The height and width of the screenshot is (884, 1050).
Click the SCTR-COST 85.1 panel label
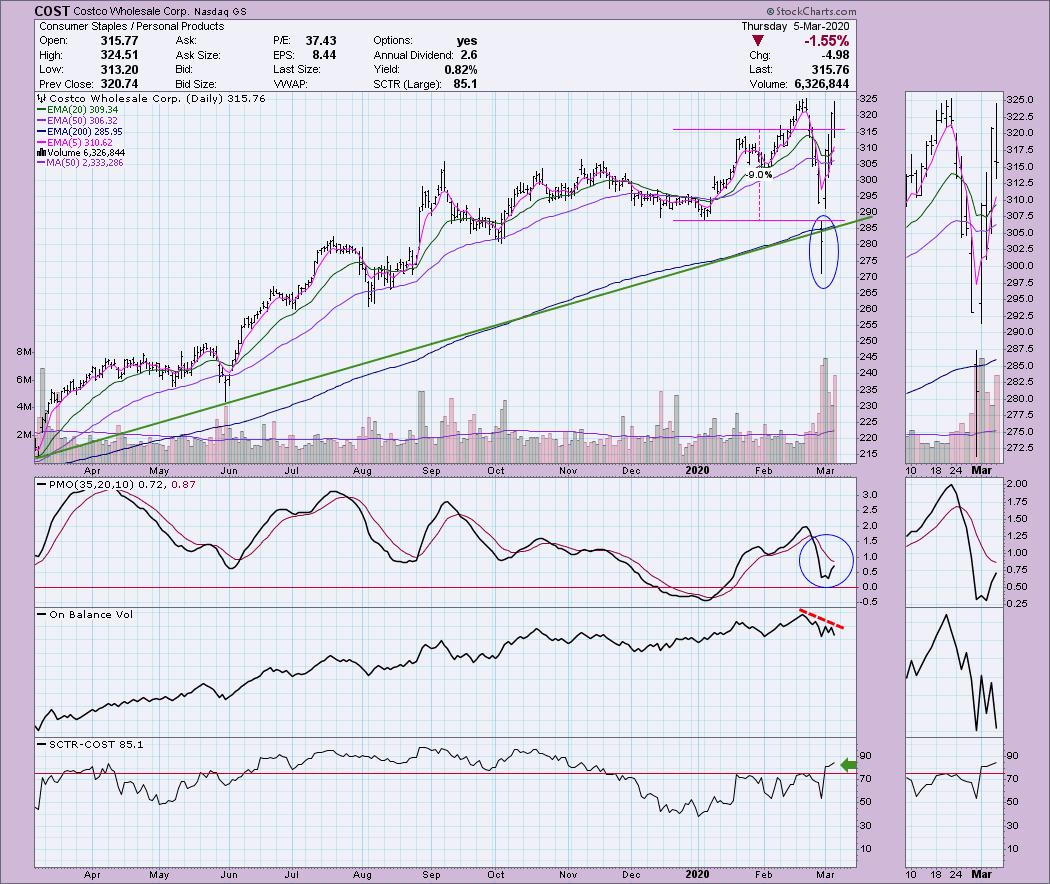[90, 744]
